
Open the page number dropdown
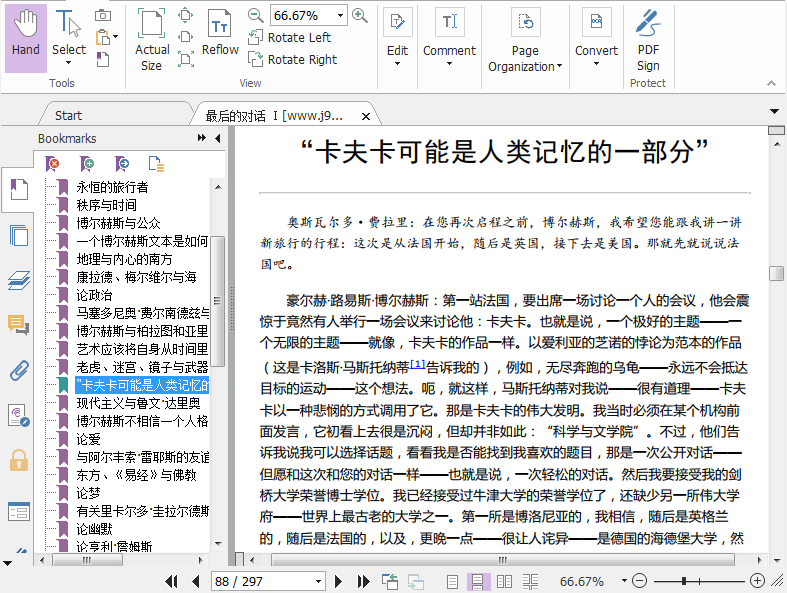(319, 581)
